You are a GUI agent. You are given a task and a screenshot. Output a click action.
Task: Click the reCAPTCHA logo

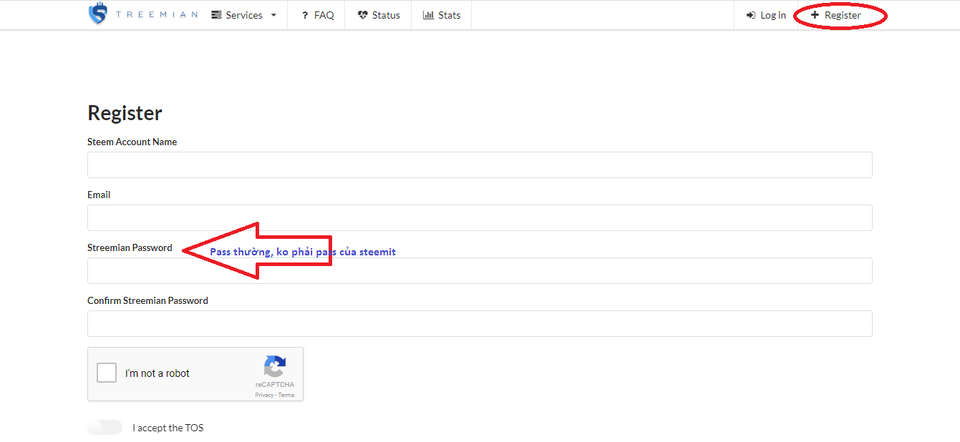pyautogui.click(x=275, y=366)
